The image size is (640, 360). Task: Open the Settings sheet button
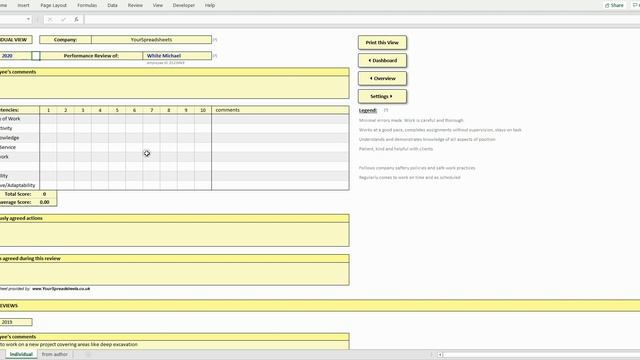382,96
